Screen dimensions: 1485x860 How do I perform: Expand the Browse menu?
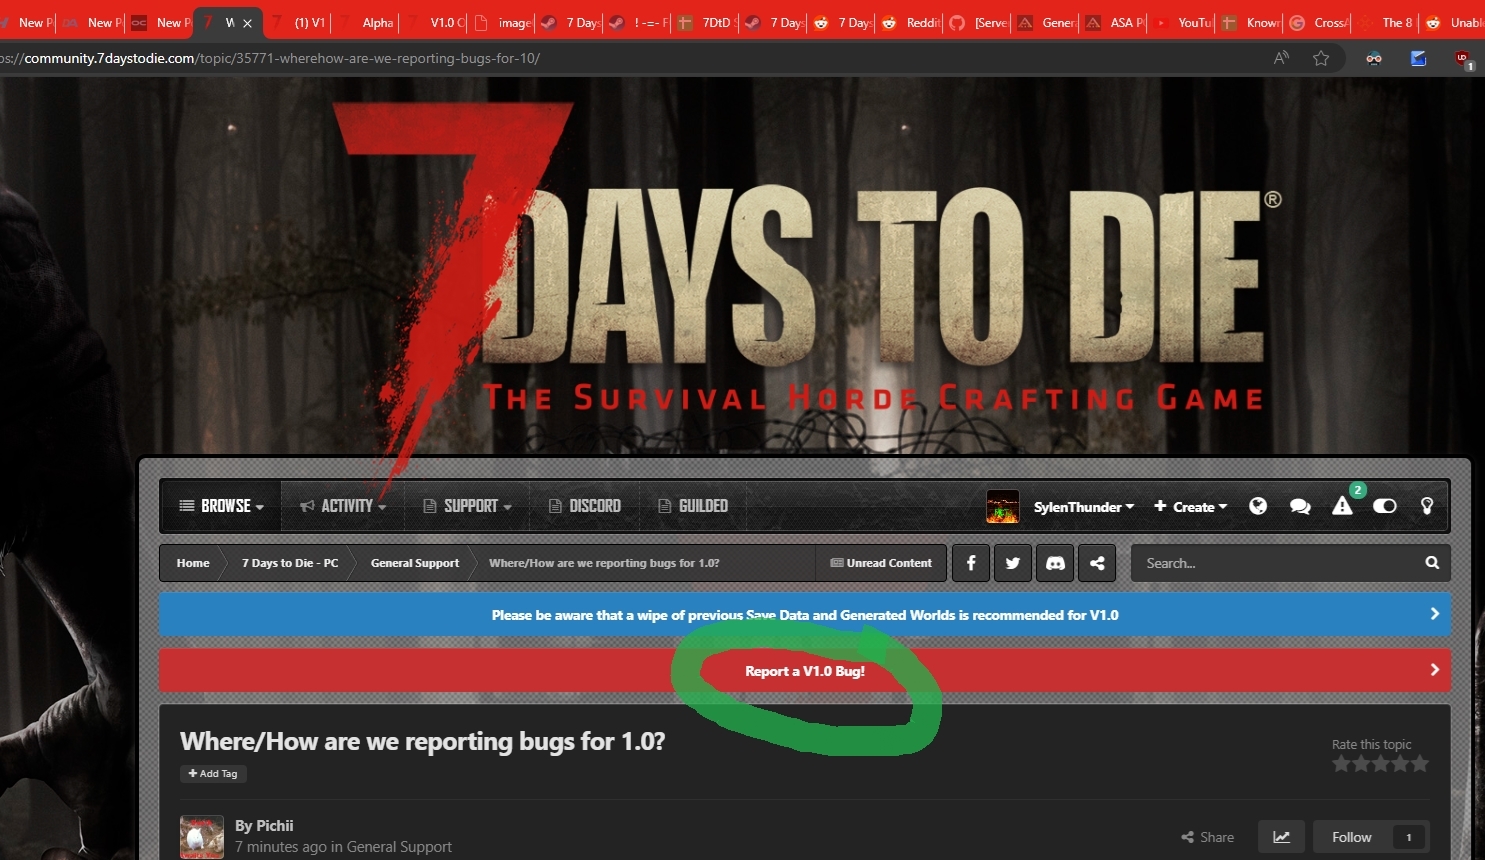221,506
